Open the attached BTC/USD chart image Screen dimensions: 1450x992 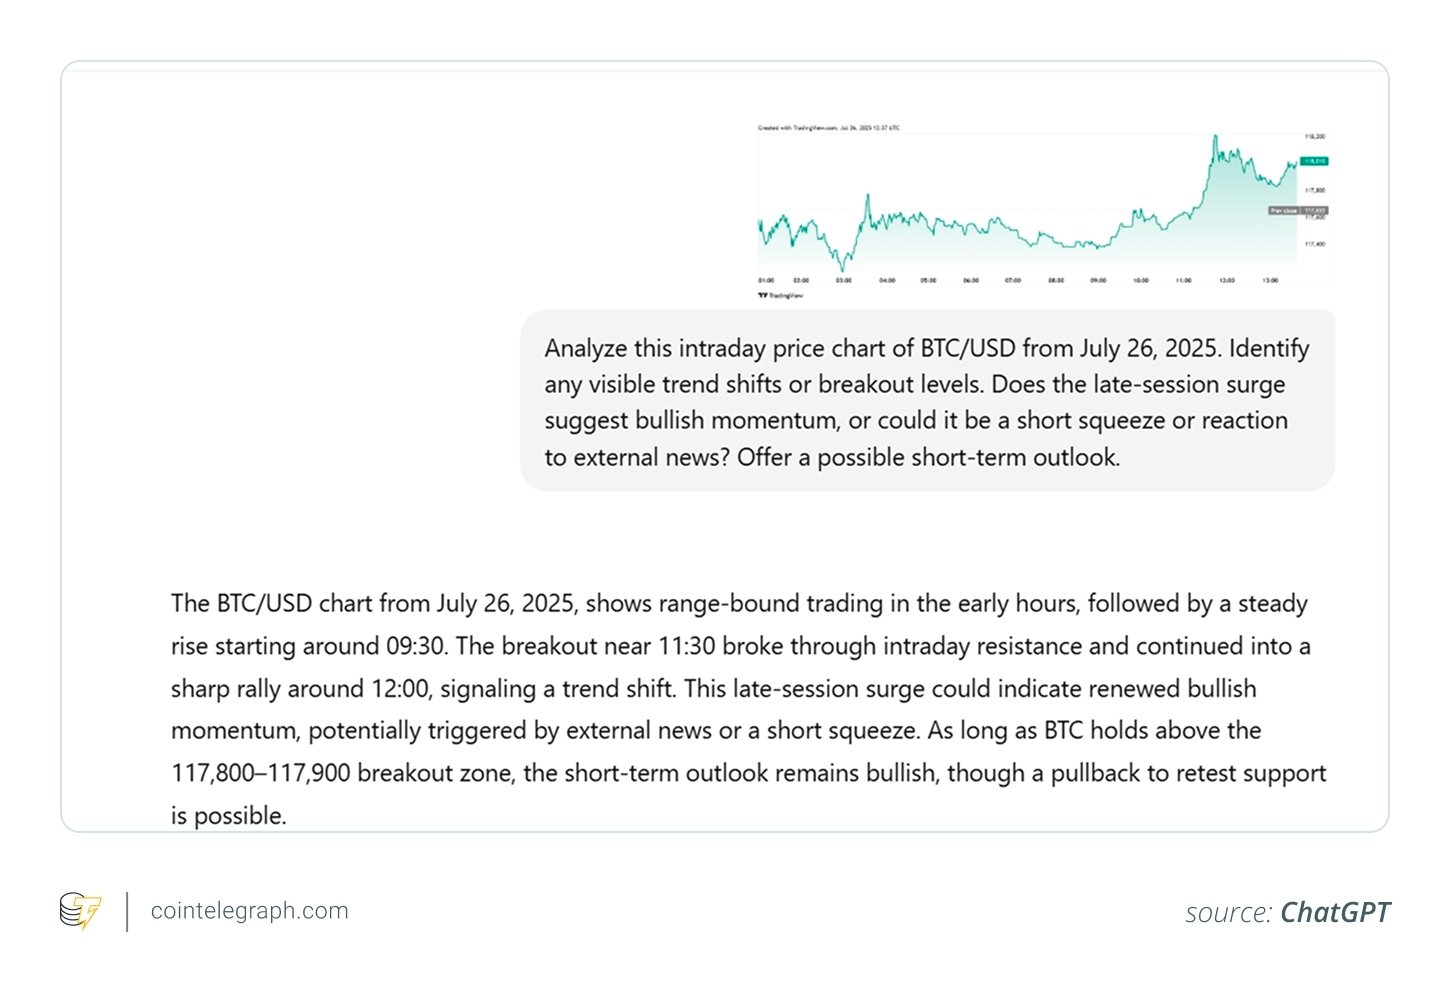(1042, 210)
